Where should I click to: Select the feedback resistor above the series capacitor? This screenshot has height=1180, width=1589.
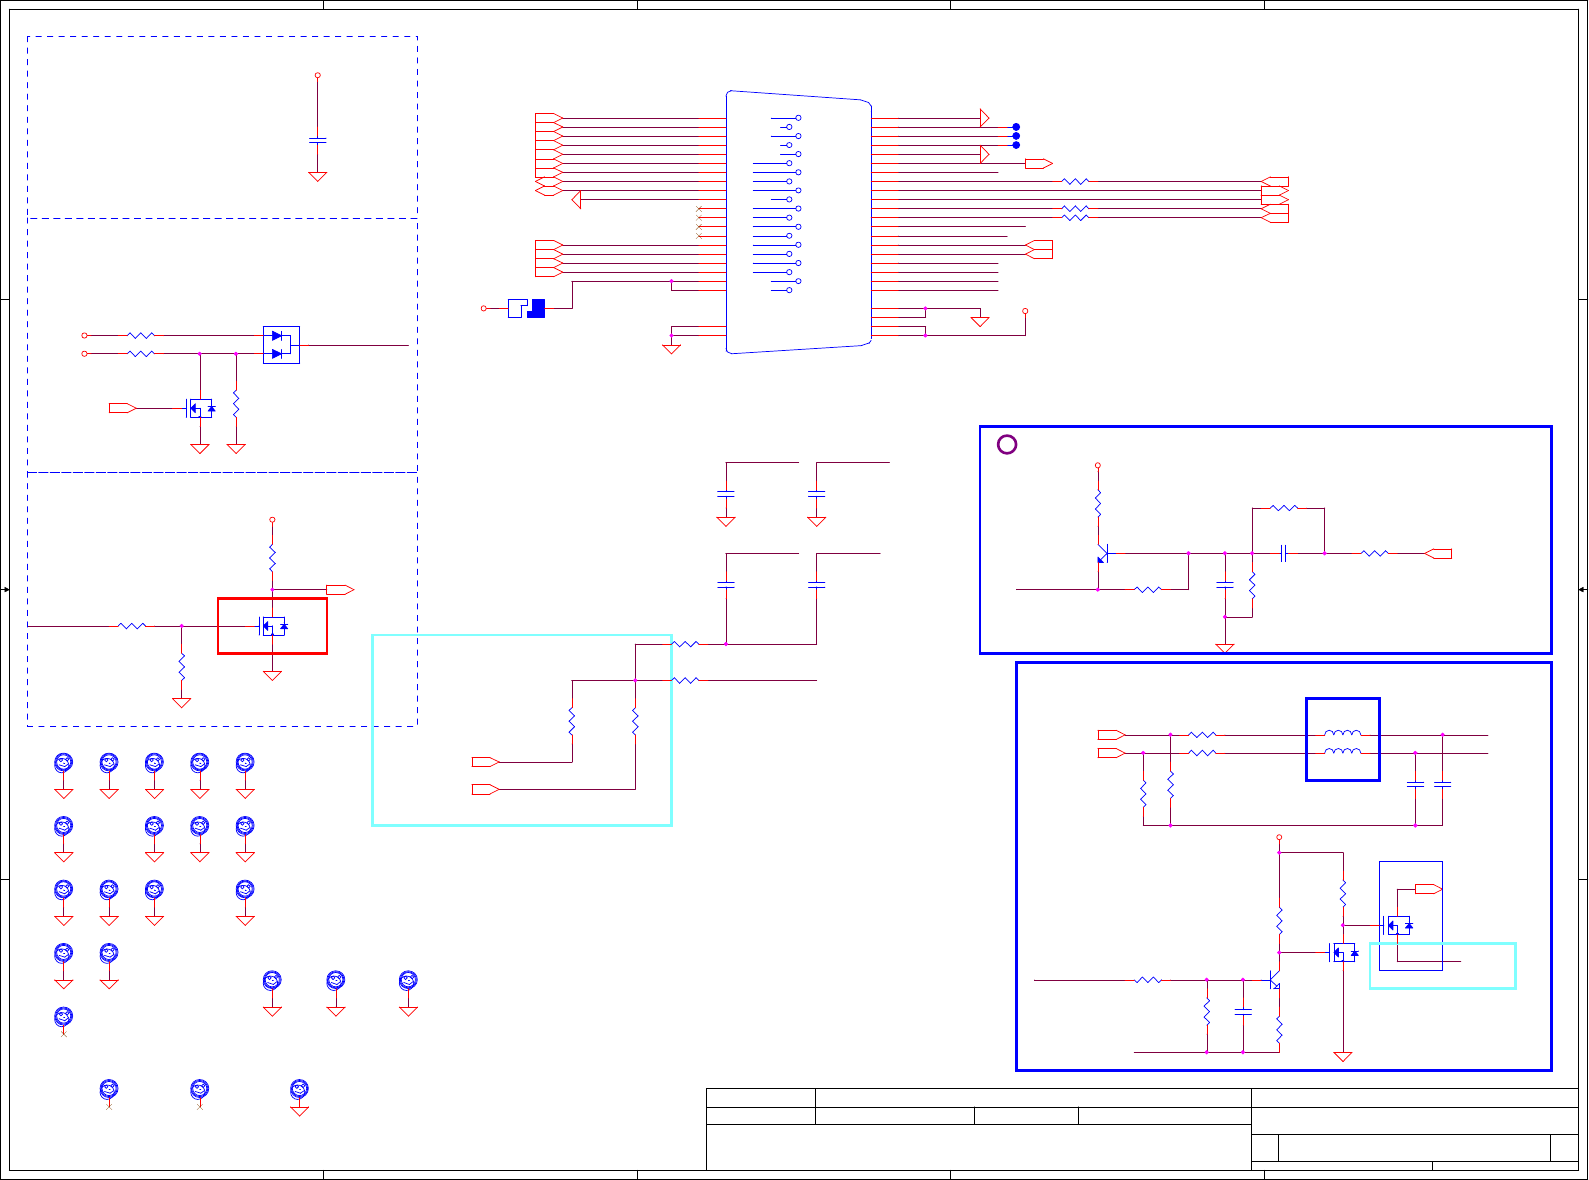1284,508
